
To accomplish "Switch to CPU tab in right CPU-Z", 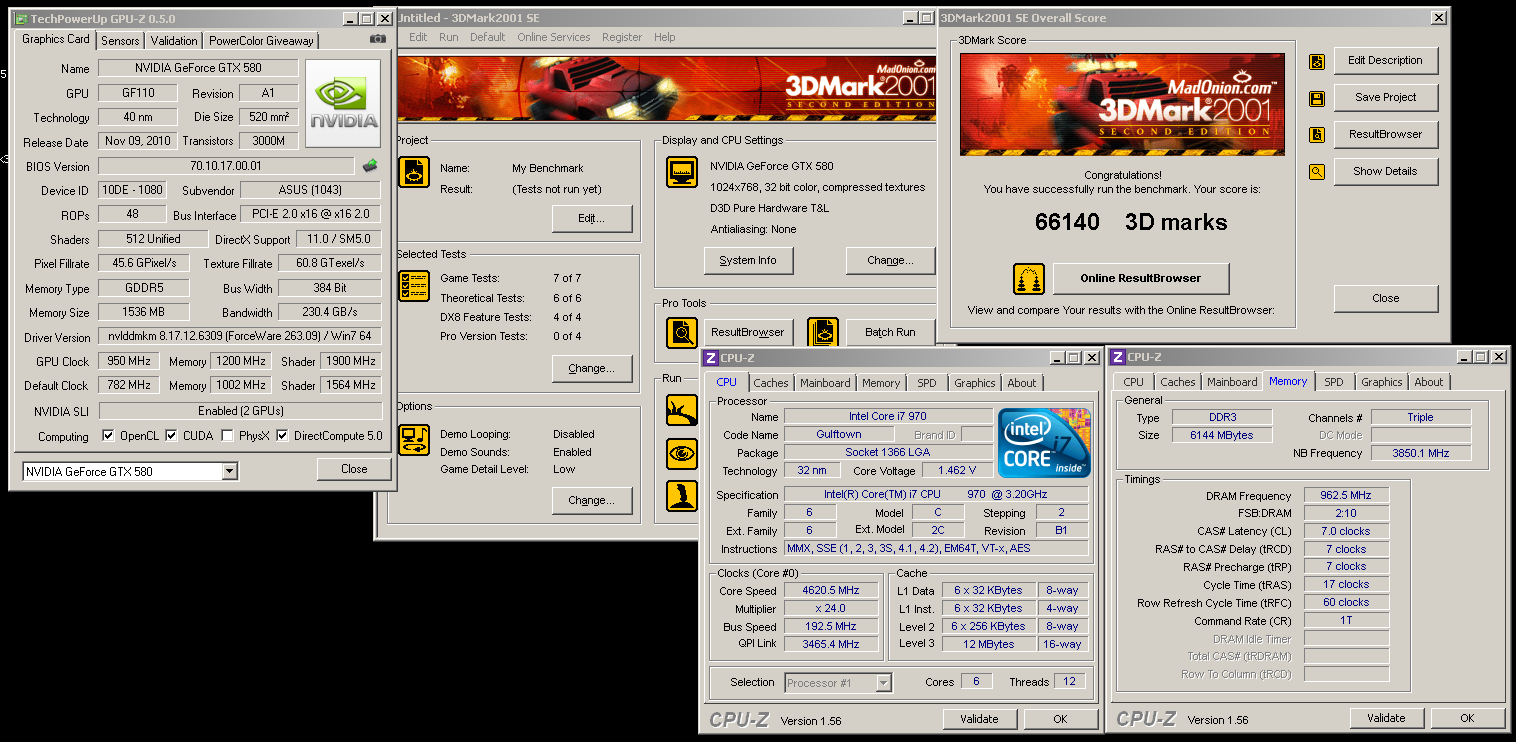I will point(1134,382).
